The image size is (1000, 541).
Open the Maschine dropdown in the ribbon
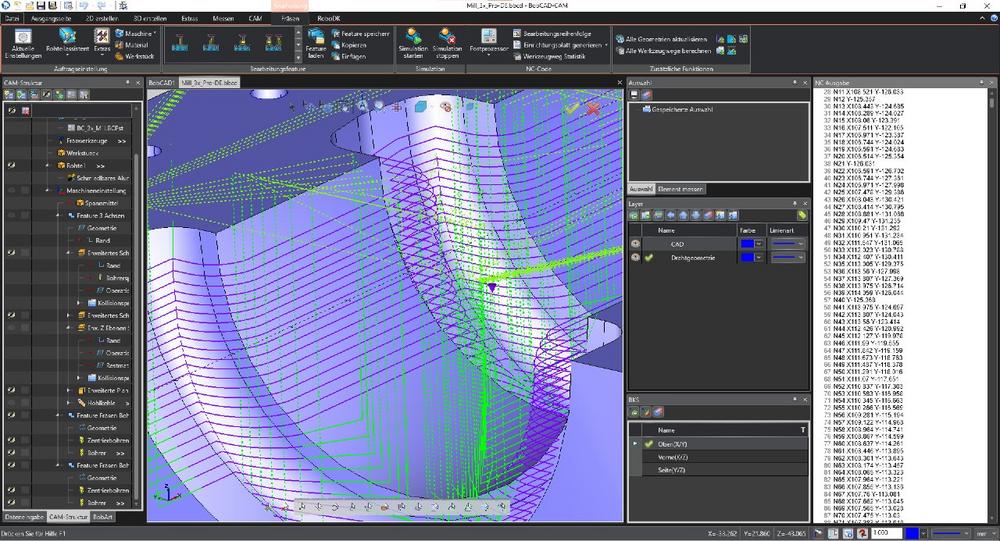tap(133, 33)
